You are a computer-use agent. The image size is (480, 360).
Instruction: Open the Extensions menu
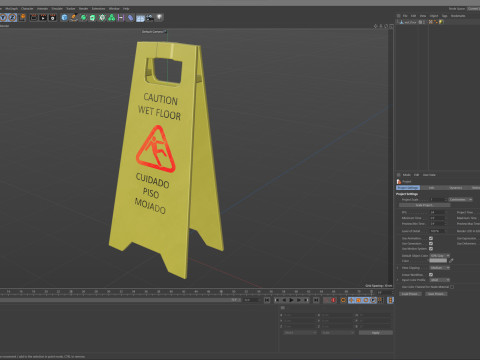[98, 9]
